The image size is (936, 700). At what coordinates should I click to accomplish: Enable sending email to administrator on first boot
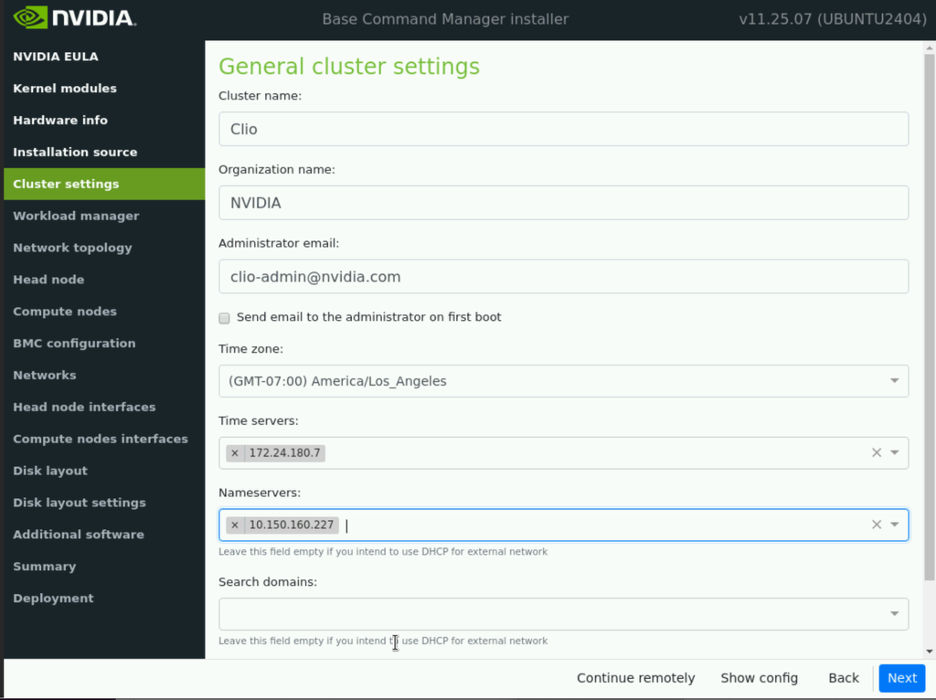pyautogui.click(x=224, y=318)
